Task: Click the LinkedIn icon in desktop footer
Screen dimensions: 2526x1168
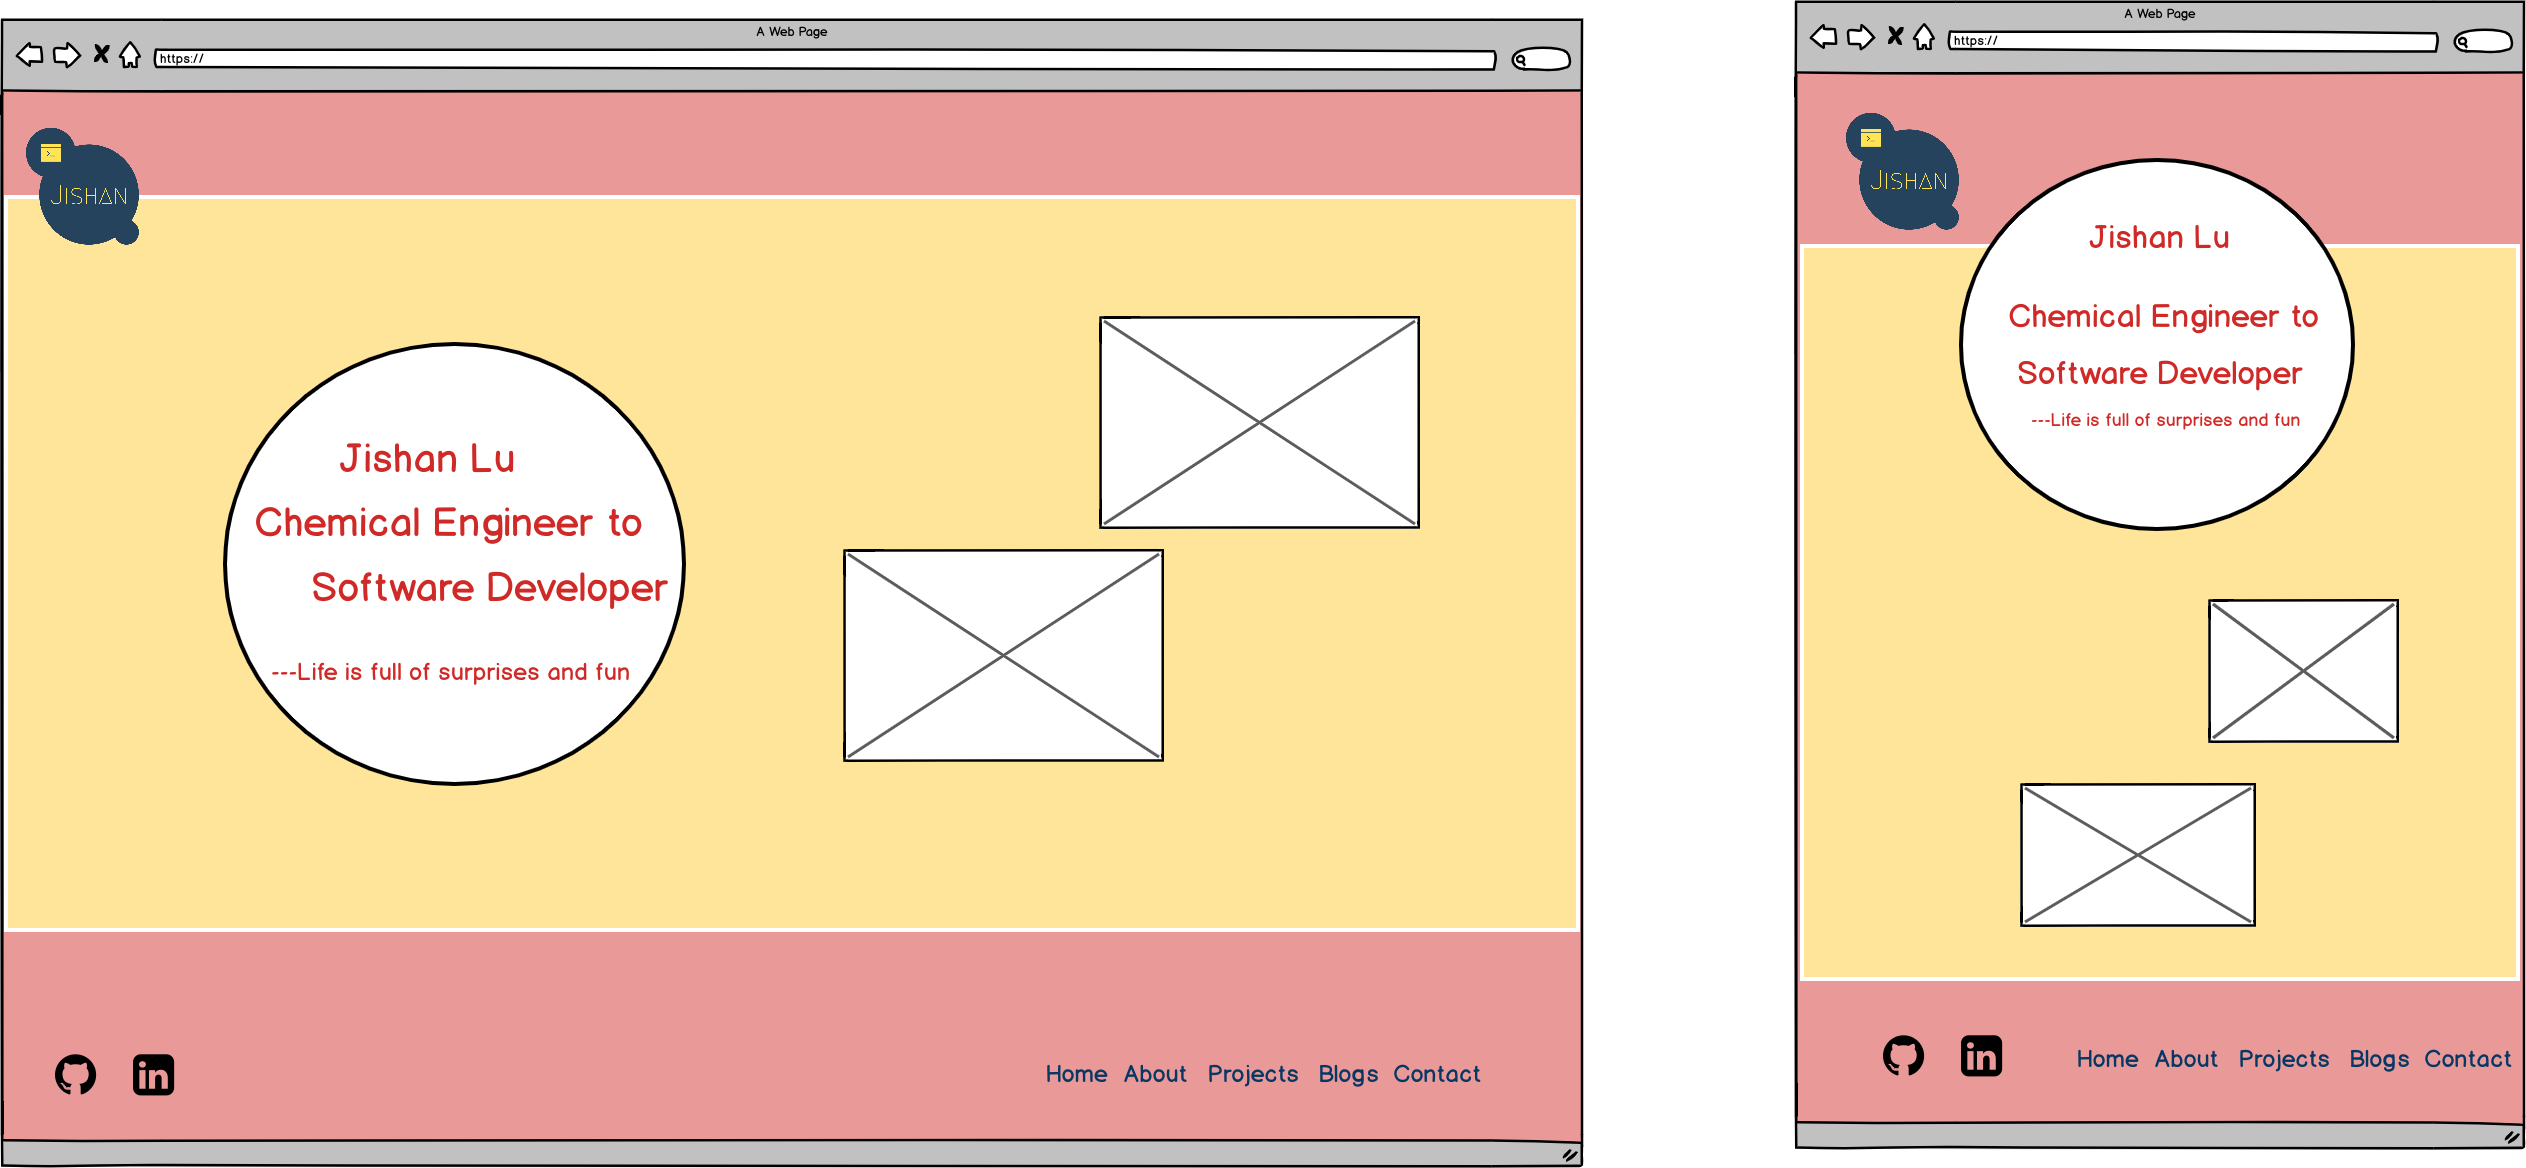Action: click(153, 1075)
